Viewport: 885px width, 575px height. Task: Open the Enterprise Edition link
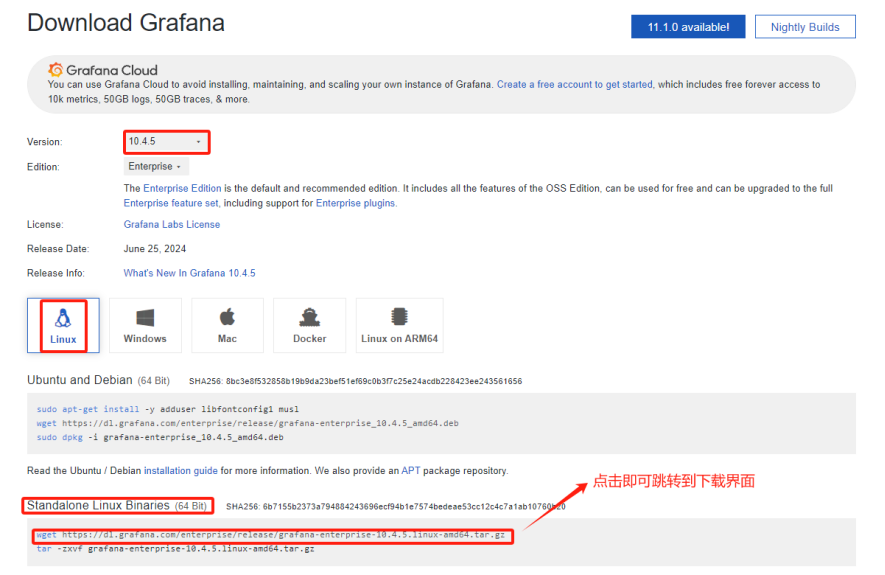(x=182, y=188)
